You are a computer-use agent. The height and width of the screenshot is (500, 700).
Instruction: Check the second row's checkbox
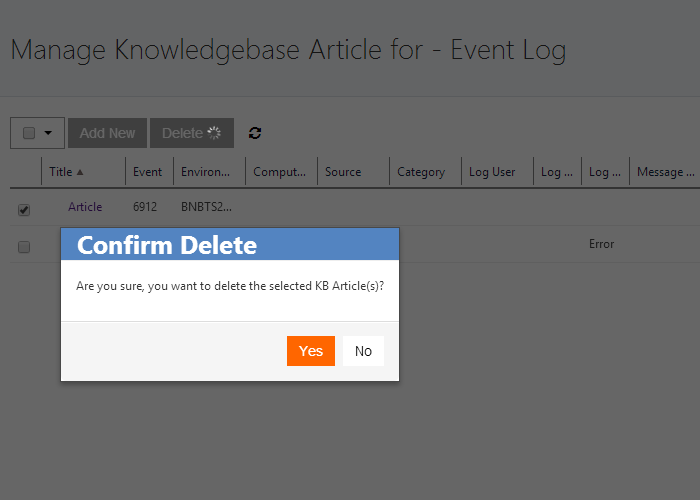tap(24, 246)
